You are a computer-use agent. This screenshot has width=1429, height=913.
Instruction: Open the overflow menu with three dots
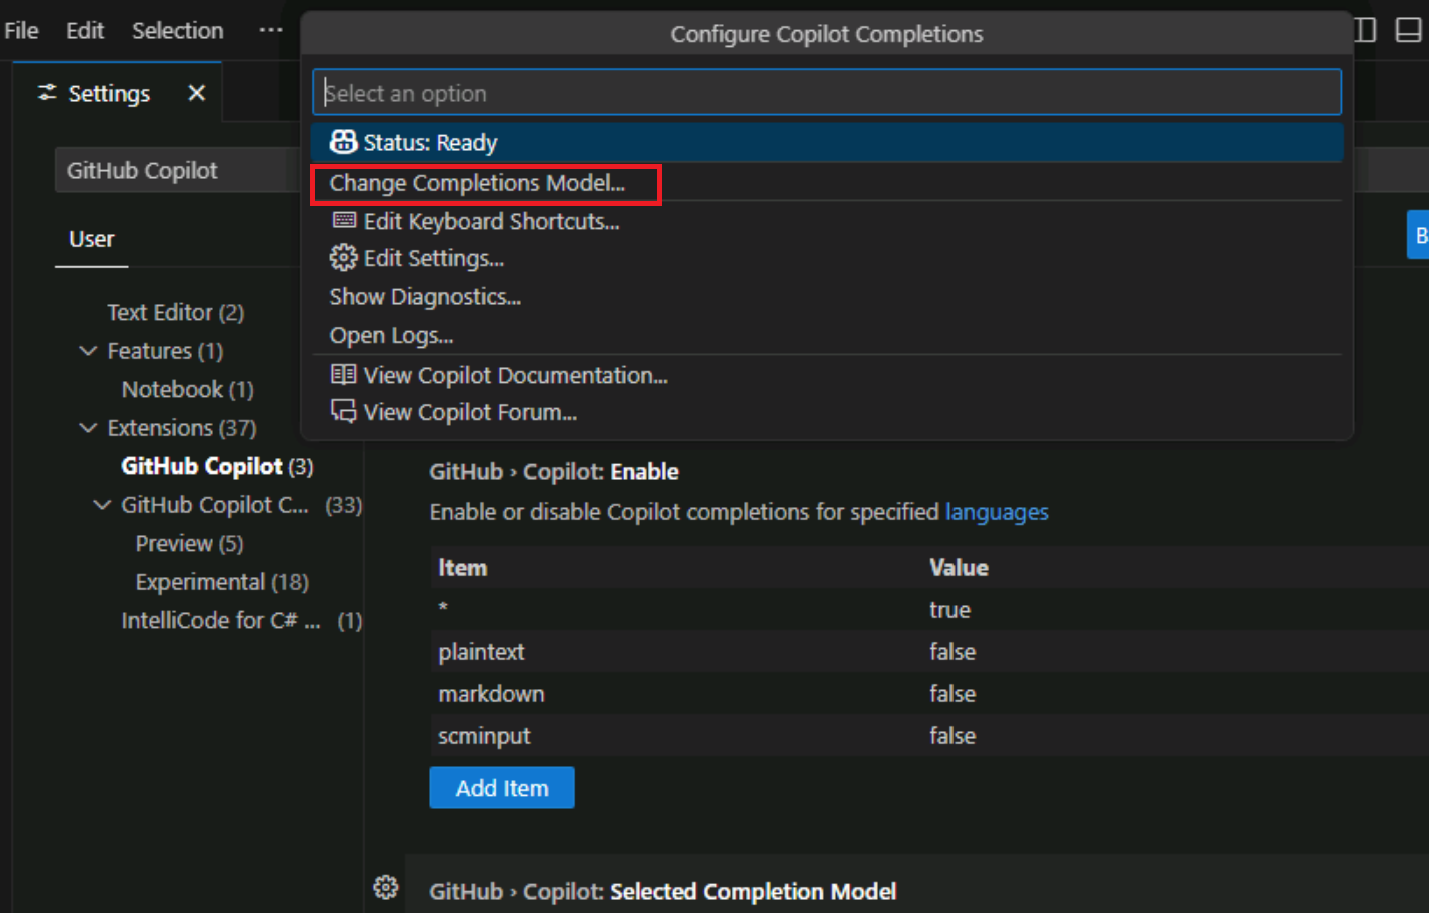click(270, 31)
